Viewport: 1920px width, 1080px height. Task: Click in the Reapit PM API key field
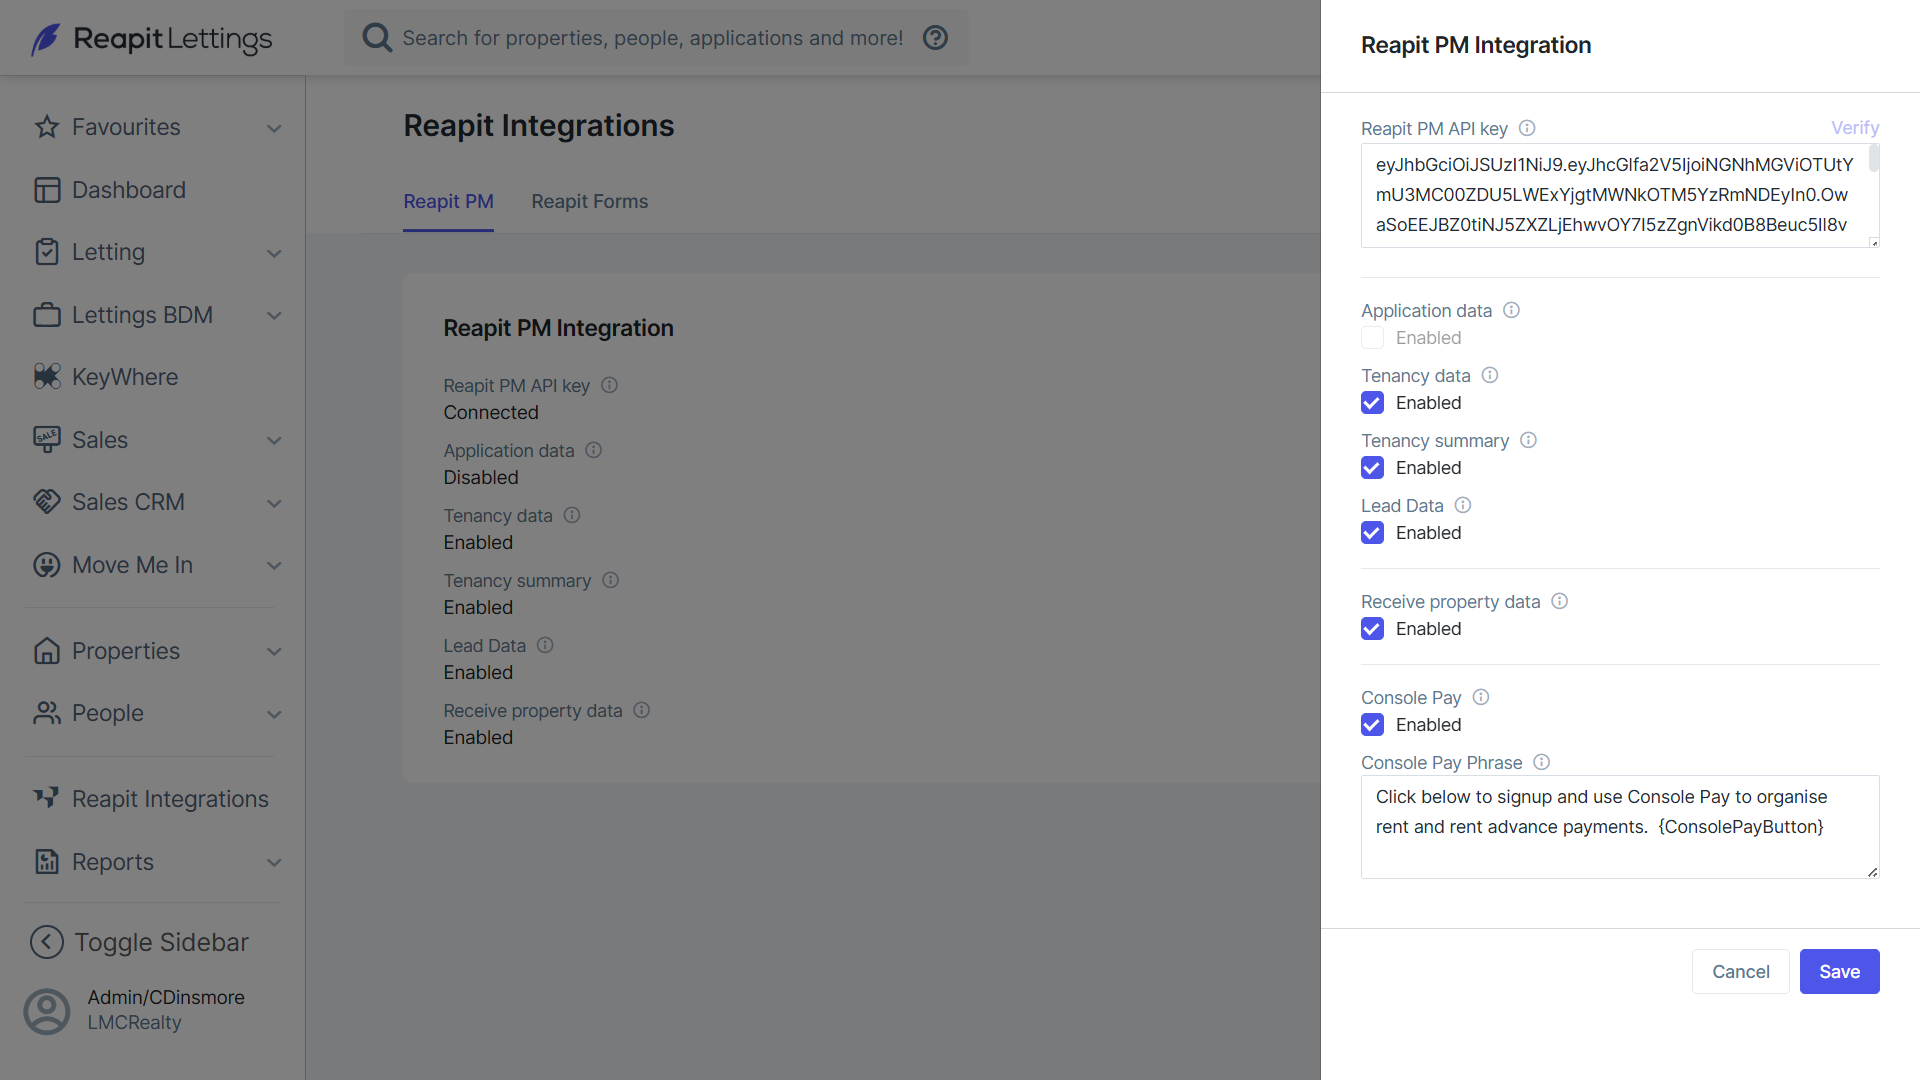tap(1620, 195)
